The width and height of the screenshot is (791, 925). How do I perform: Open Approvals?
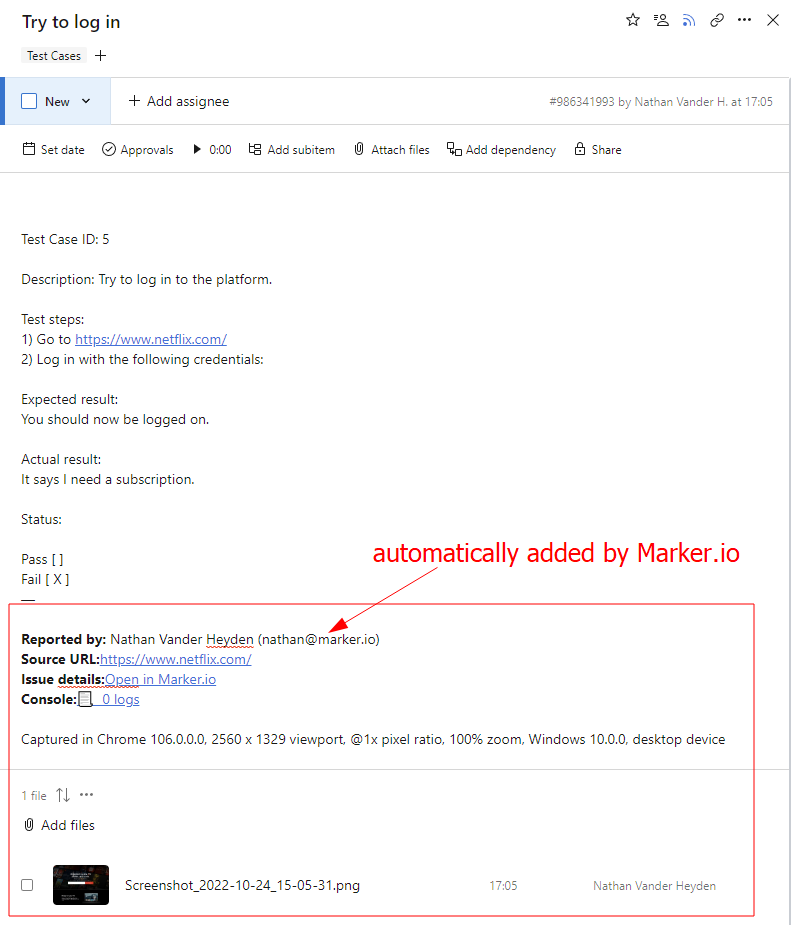tap(137, 150)
